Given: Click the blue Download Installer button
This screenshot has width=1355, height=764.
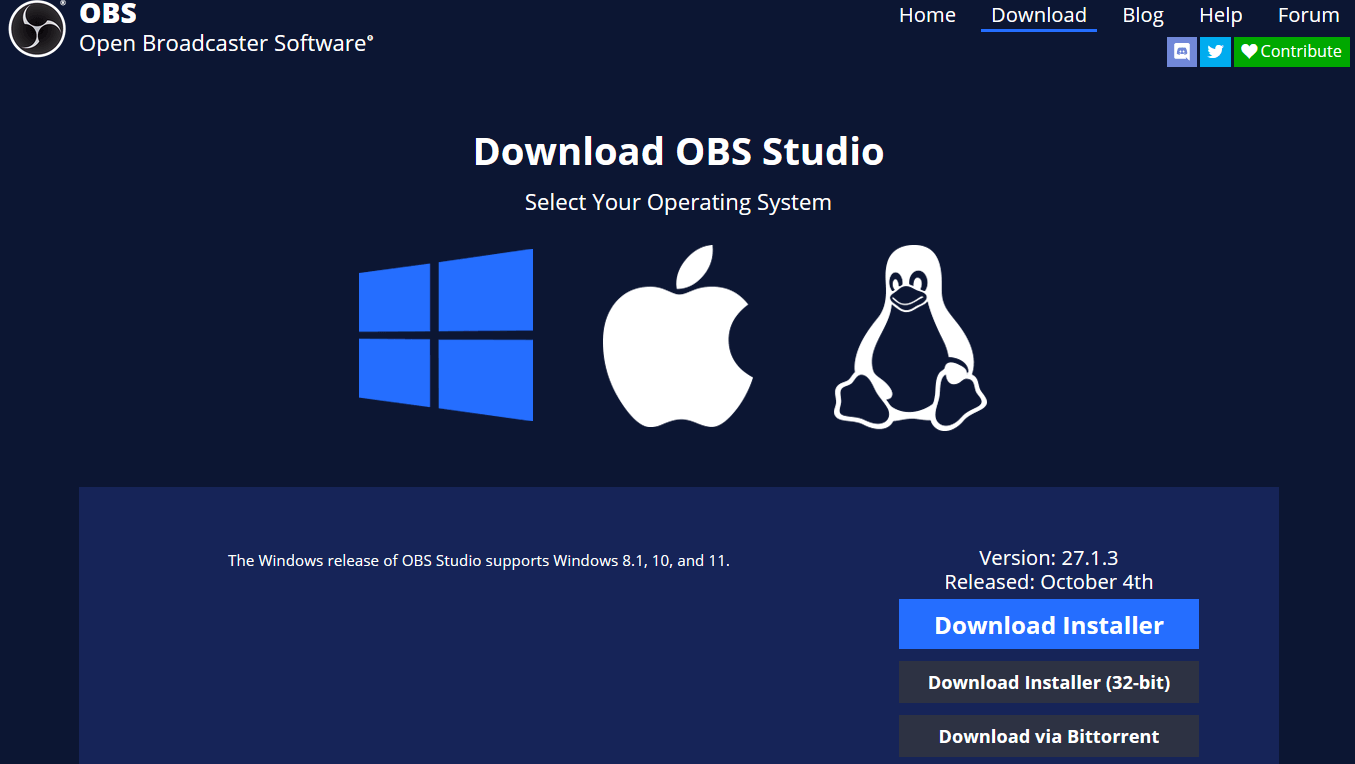Looking at the screenshot, I should (x=1048, y=625).
